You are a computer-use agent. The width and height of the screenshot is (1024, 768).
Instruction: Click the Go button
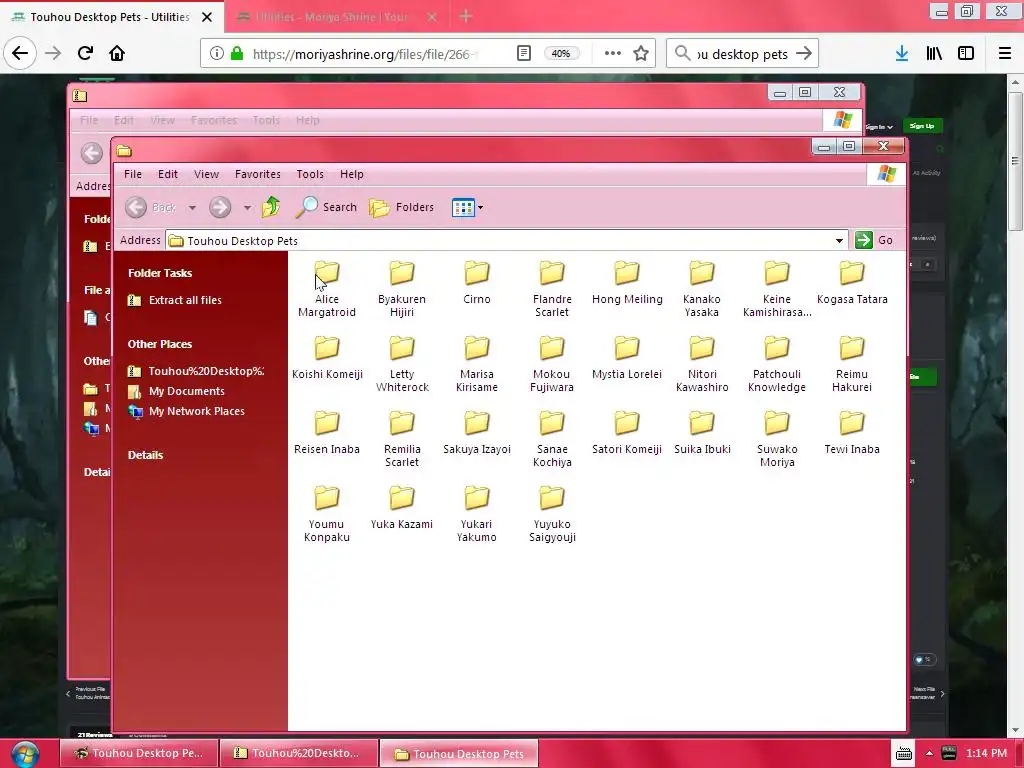(874, 240)
